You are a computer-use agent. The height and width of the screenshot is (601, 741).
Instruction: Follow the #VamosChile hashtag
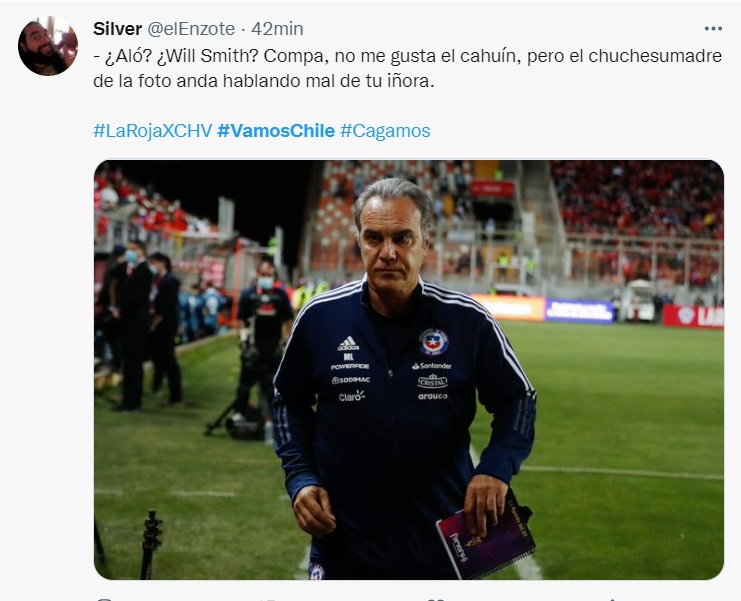(276, 130)
